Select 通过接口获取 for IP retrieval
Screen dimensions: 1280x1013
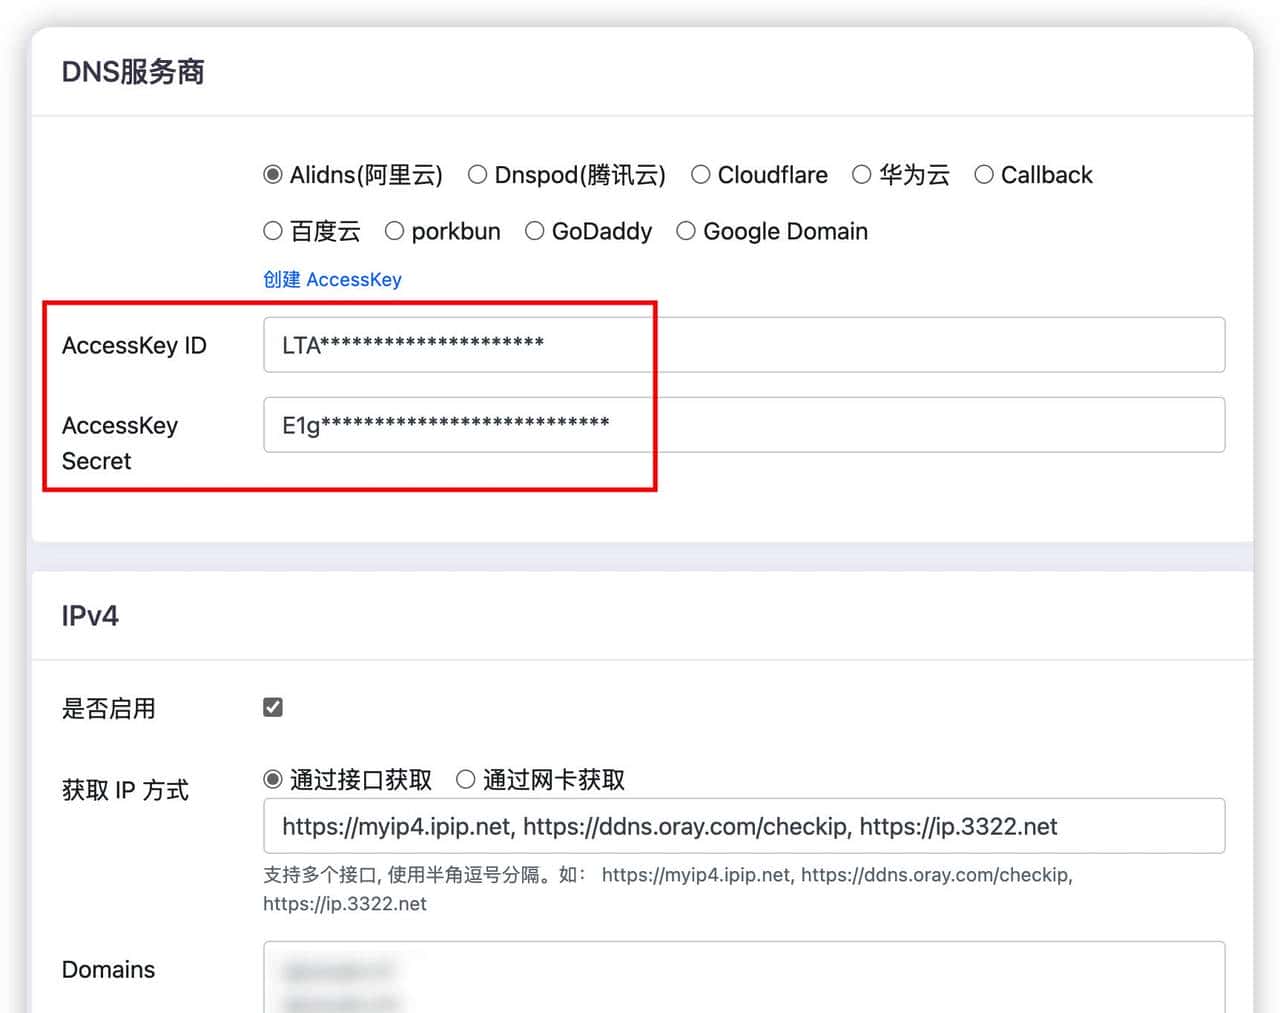click(270, 780)
